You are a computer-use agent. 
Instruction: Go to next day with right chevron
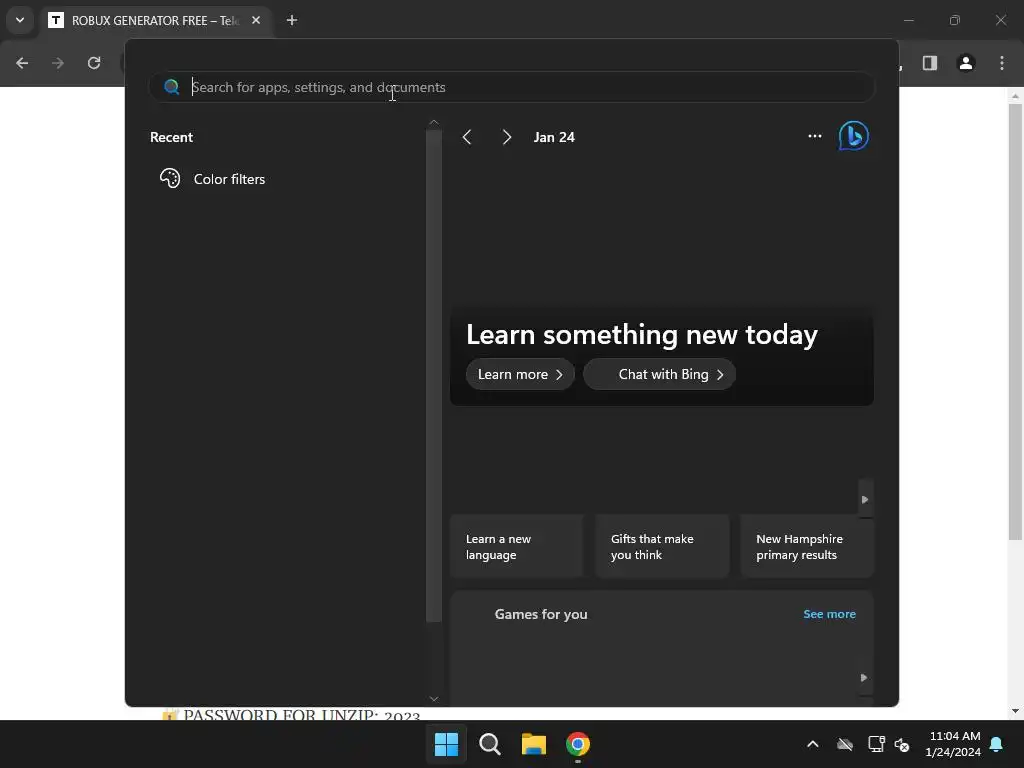(x=507, y=137)
